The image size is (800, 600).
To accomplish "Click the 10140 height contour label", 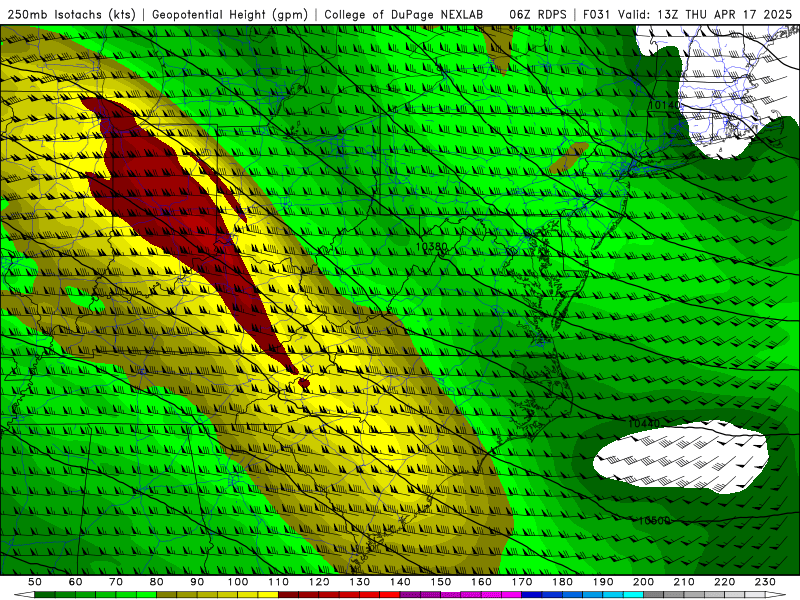I will (x=664, y=105).
